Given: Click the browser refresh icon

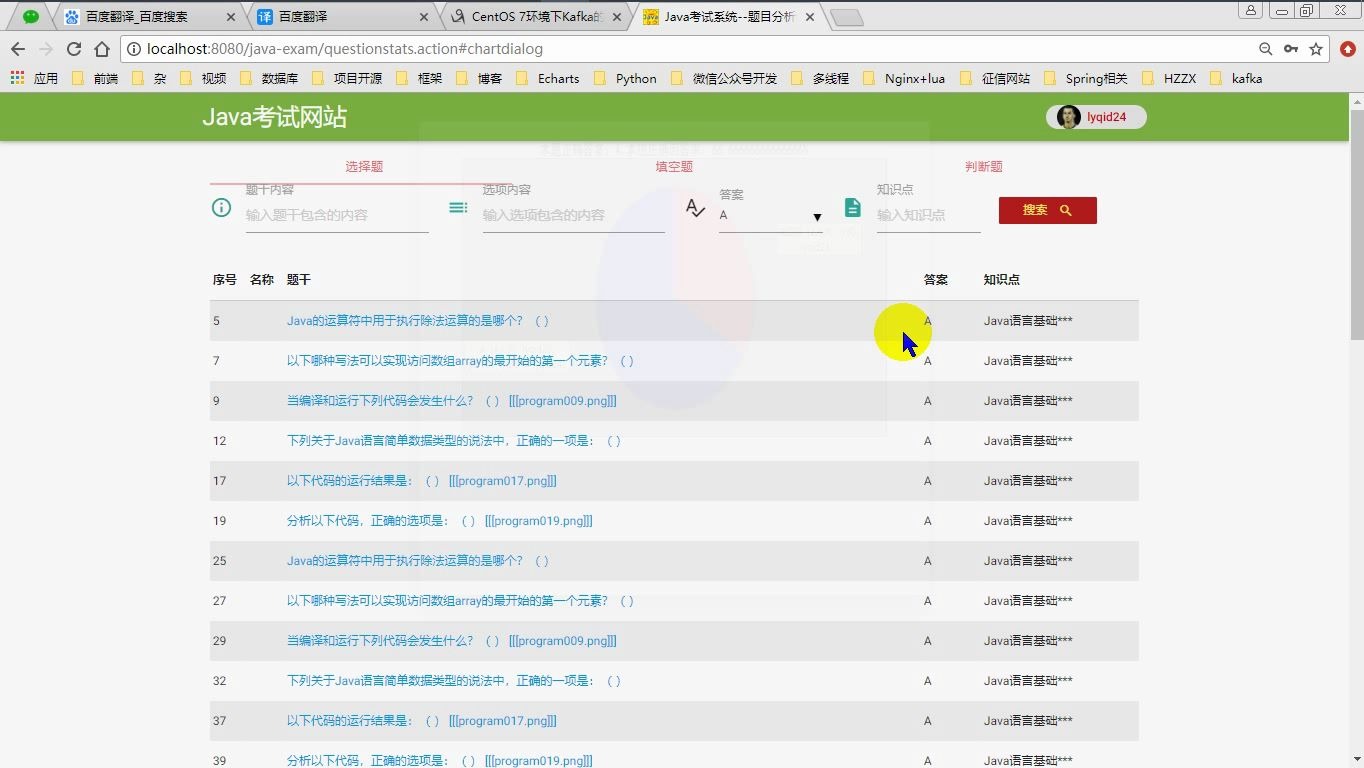Looking at the screenshot, I should click(74, 47).
